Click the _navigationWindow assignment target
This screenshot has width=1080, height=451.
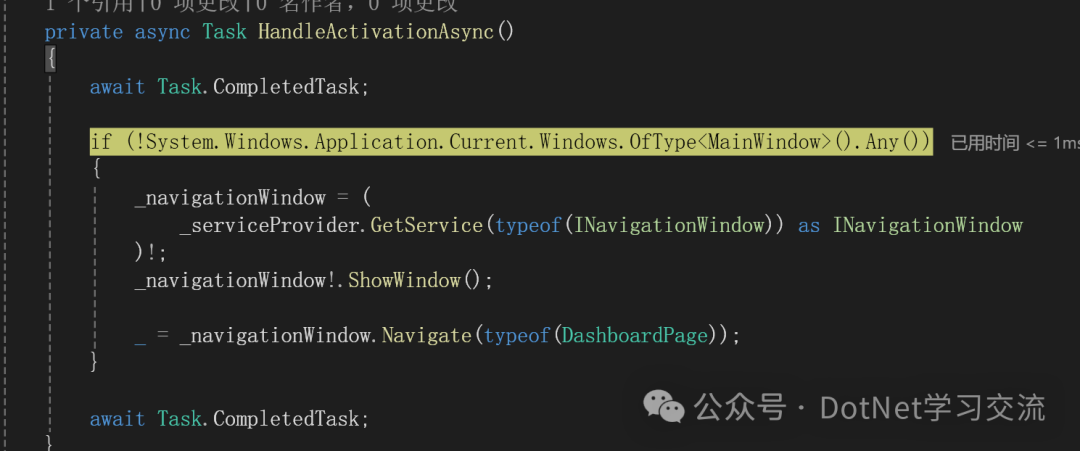pyautogui.click(x=230, y=198)
